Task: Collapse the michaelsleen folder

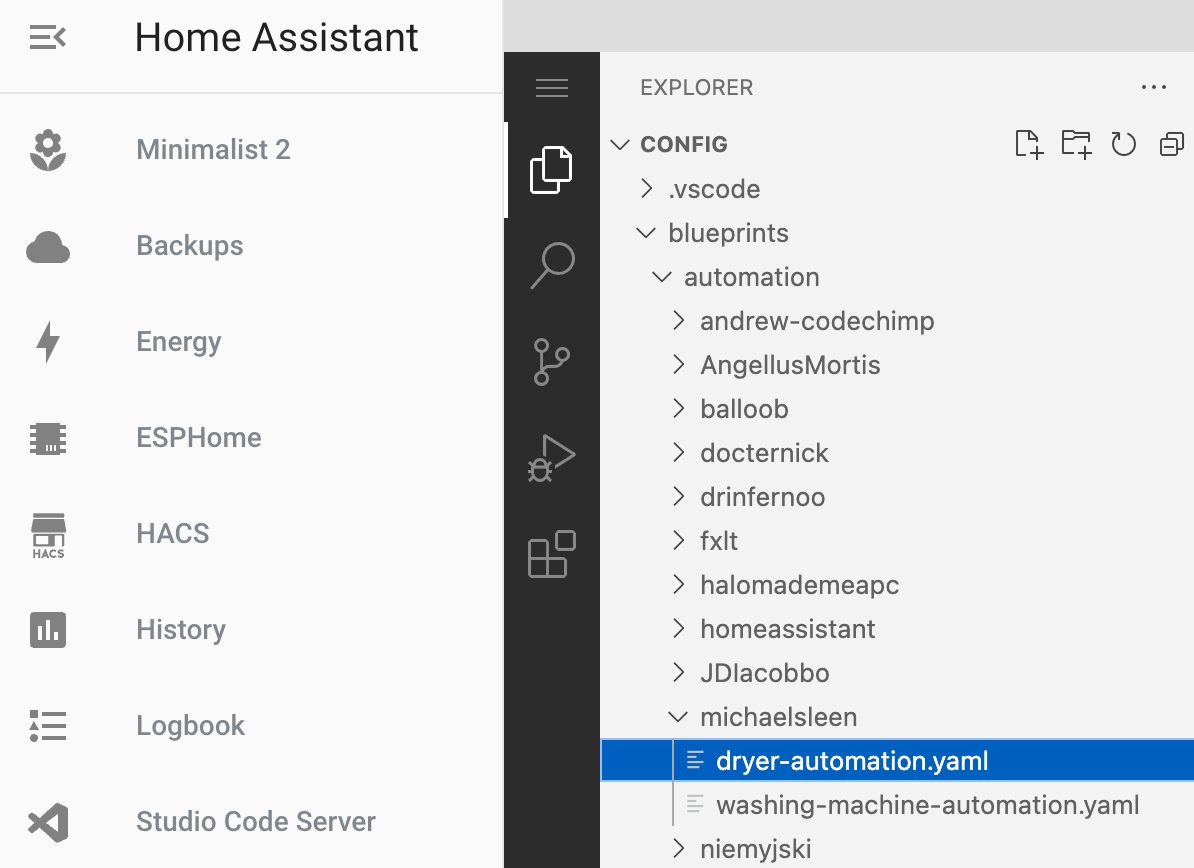Action: pos(678,716)
